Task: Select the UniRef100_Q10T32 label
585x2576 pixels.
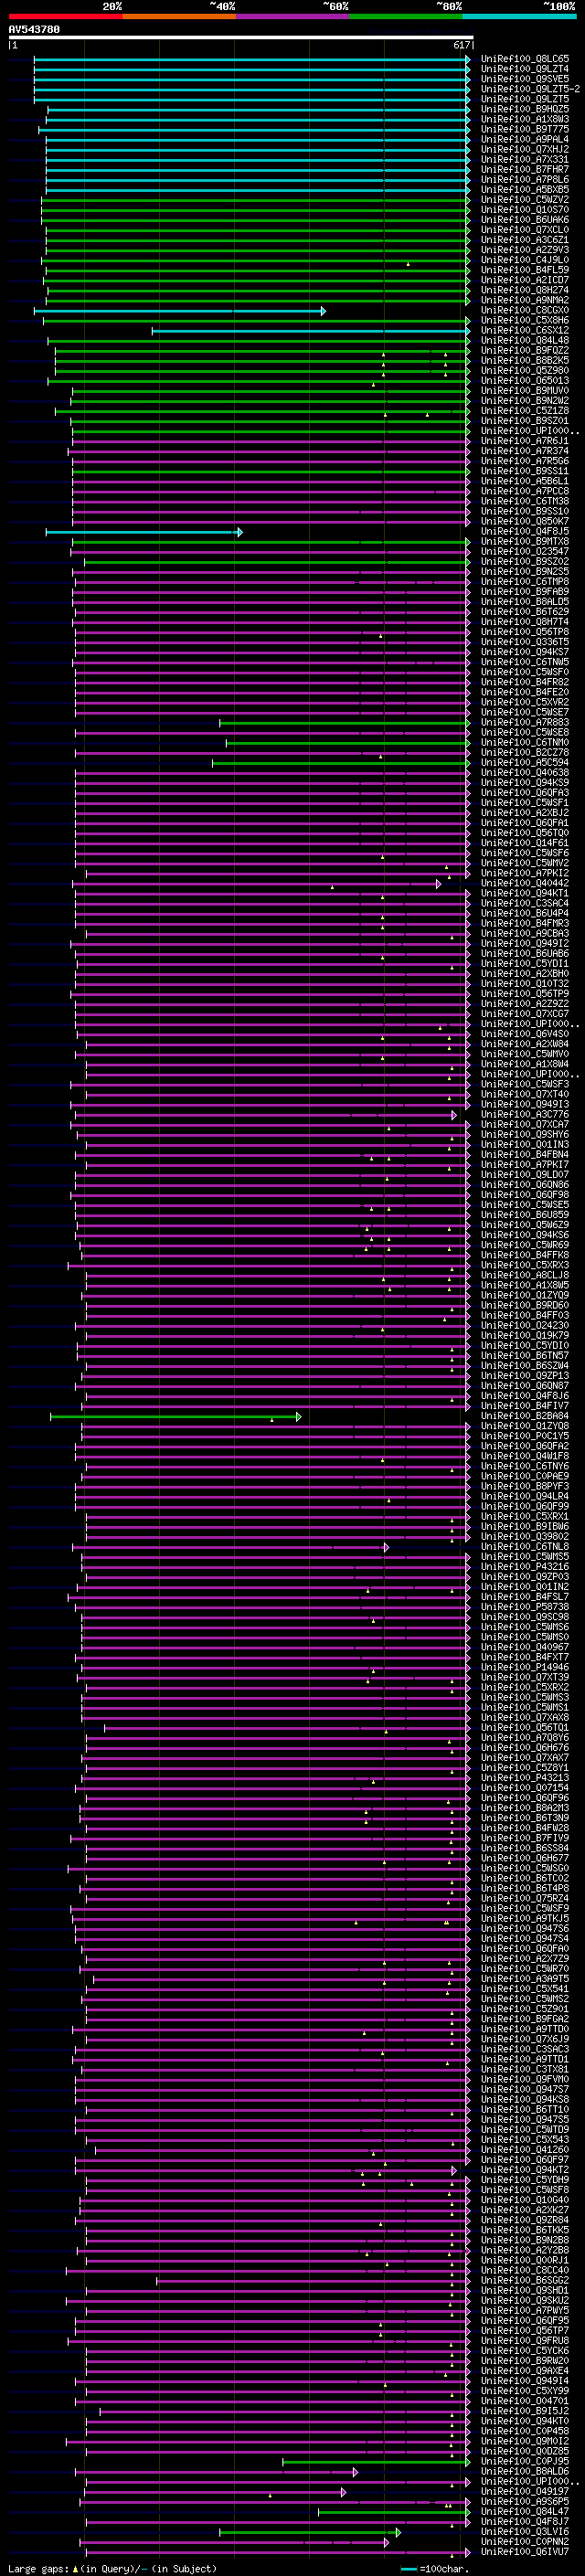Action: 524,983
